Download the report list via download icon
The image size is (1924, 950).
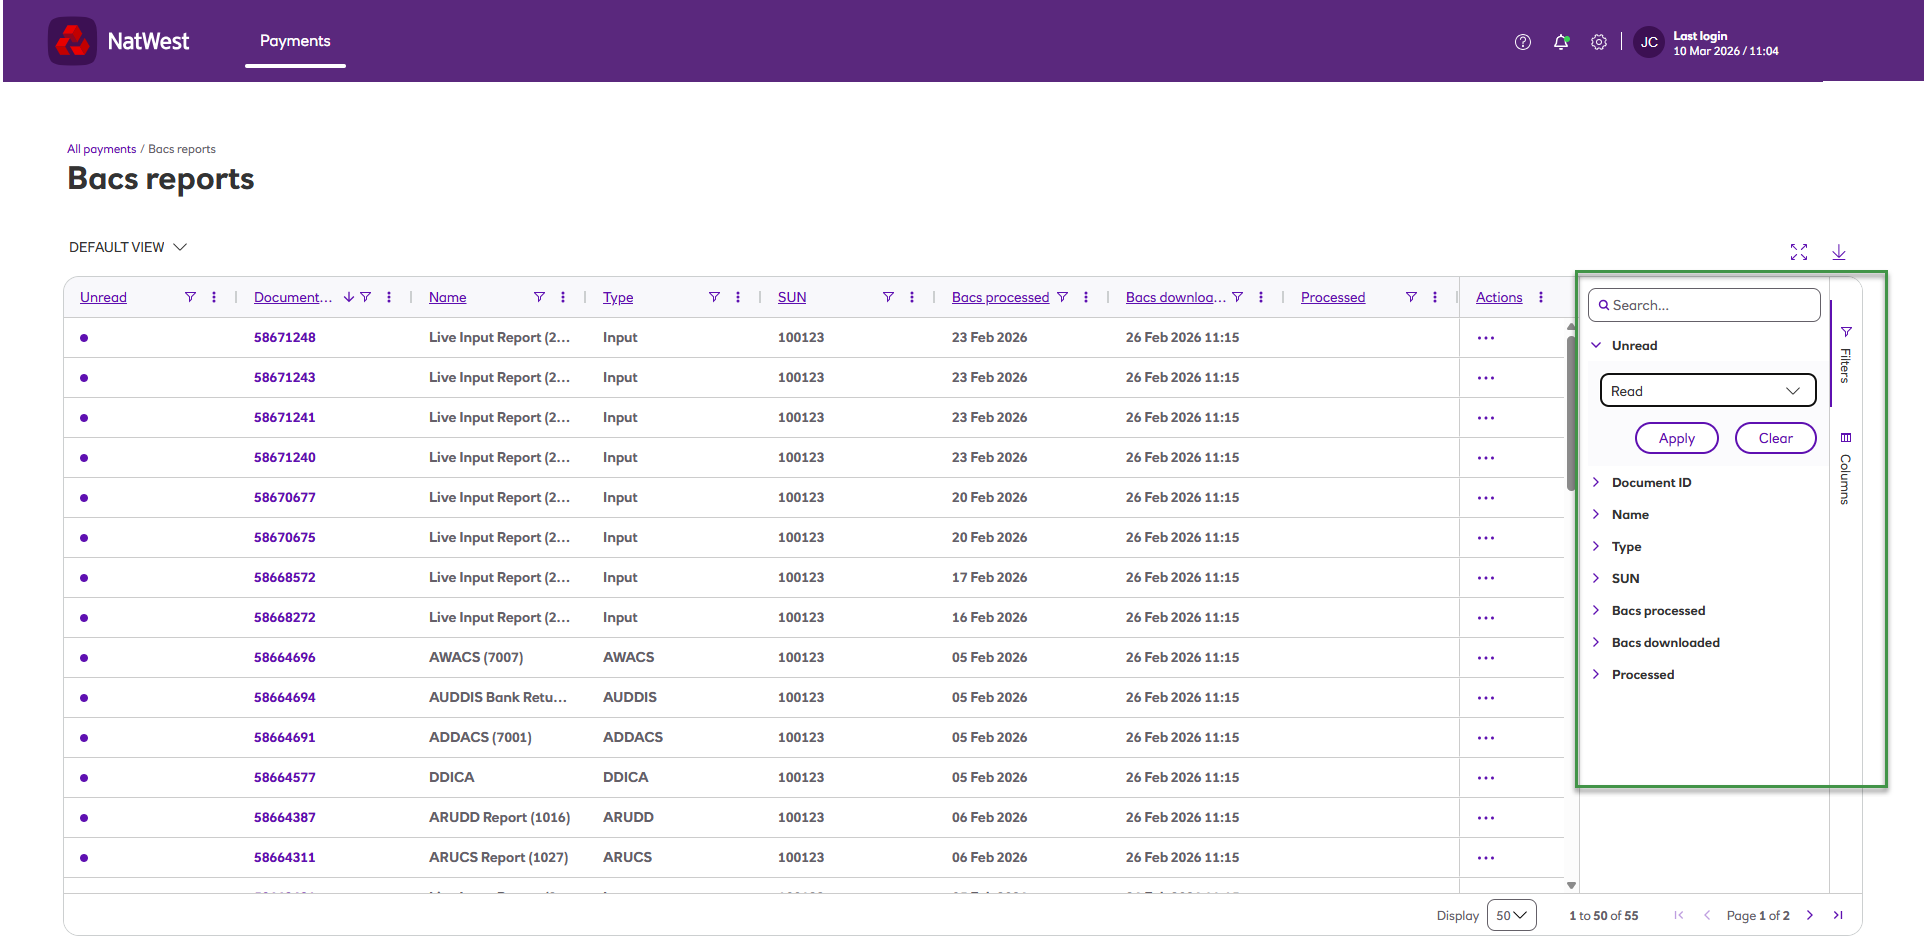[x=1839, y=252]
